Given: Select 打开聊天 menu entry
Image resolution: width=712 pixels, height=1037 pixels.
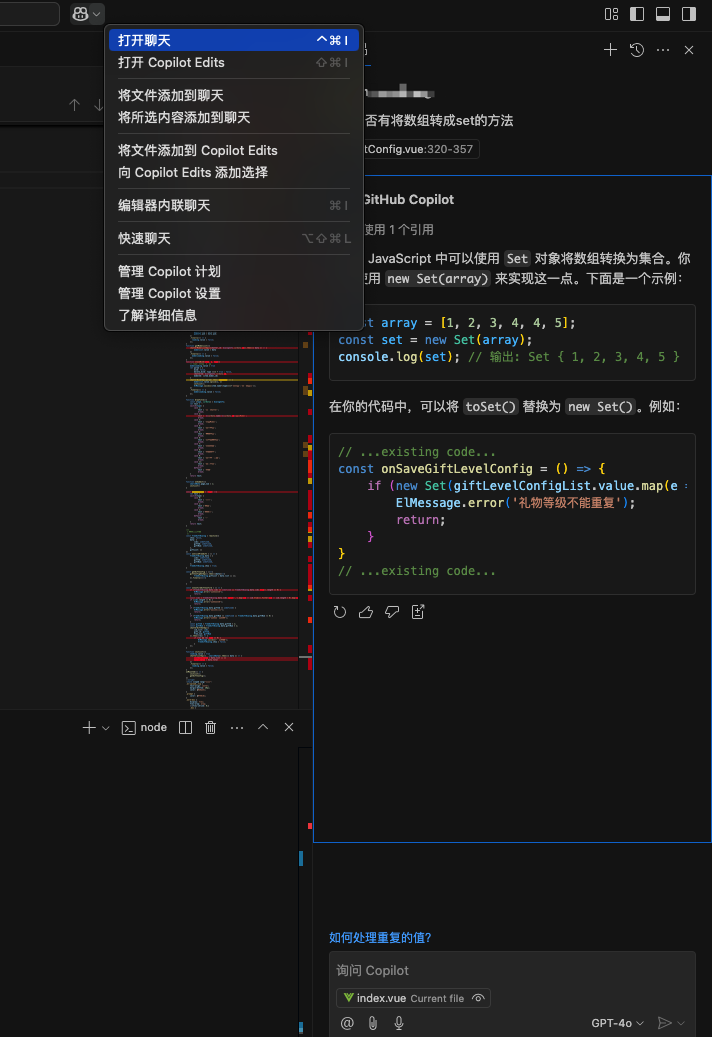Looking at the screenshot, I should [233, 40].
